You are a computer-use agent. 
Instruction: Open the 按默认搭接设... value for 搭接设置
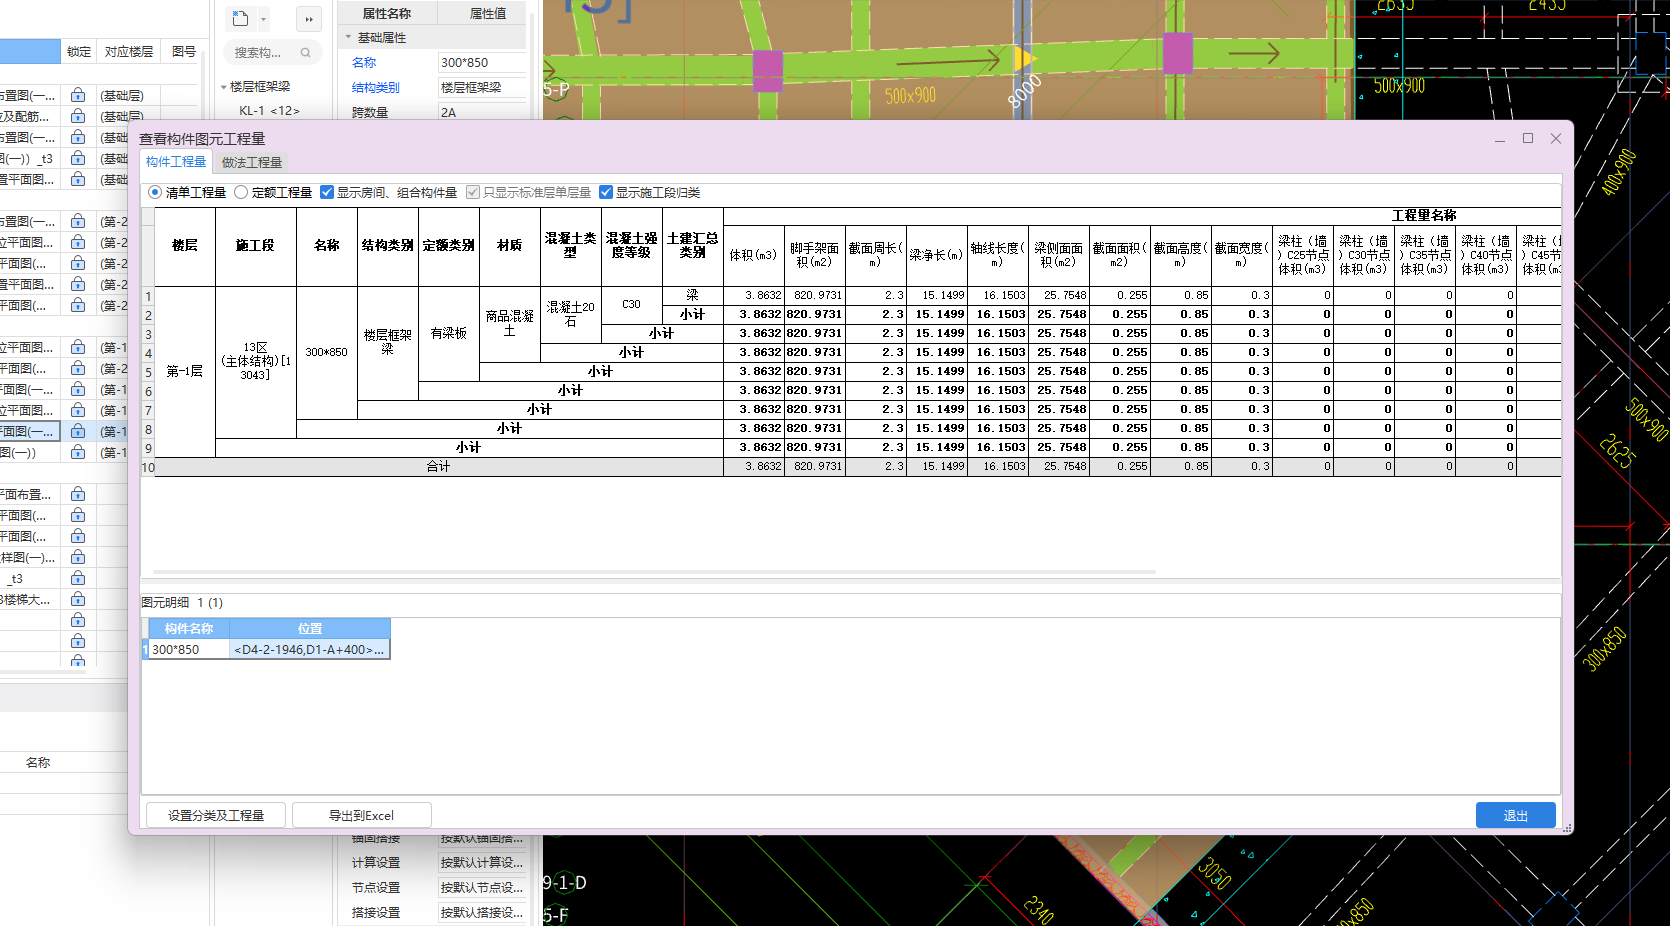(x=481, y=913)
